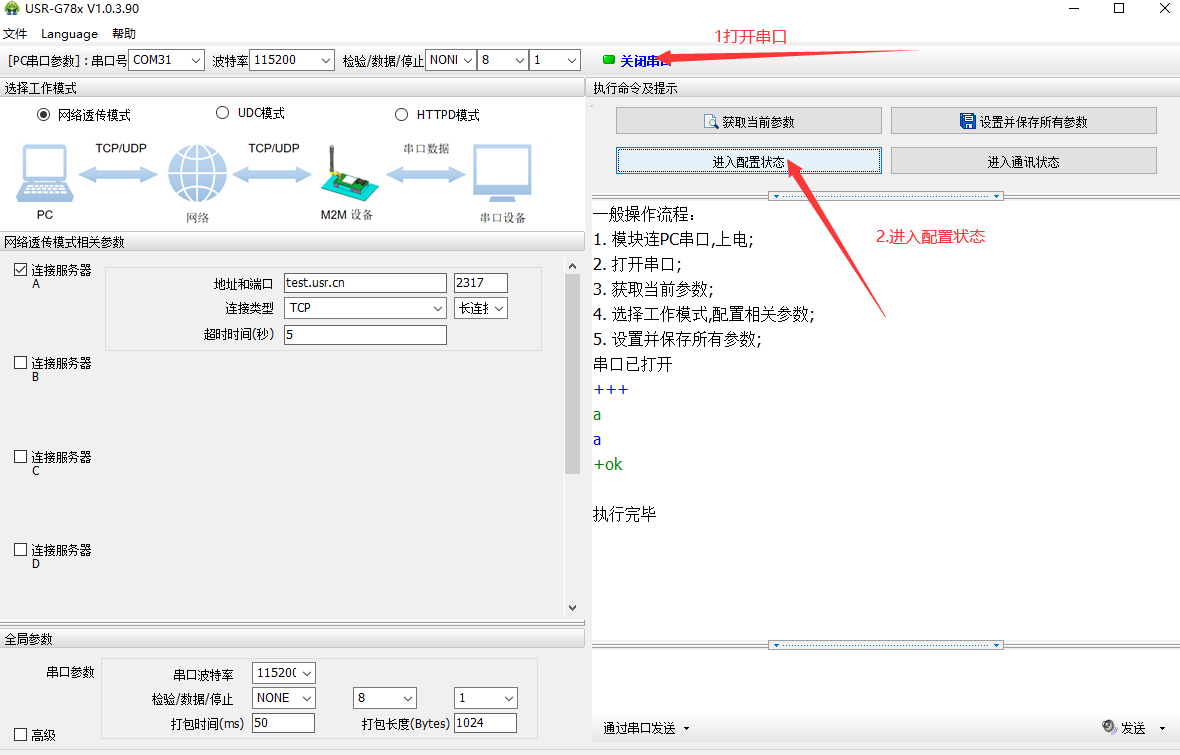Click 设置并保存所有参数 button
Screen dimensions: 1180x755
pos(1023,121)
